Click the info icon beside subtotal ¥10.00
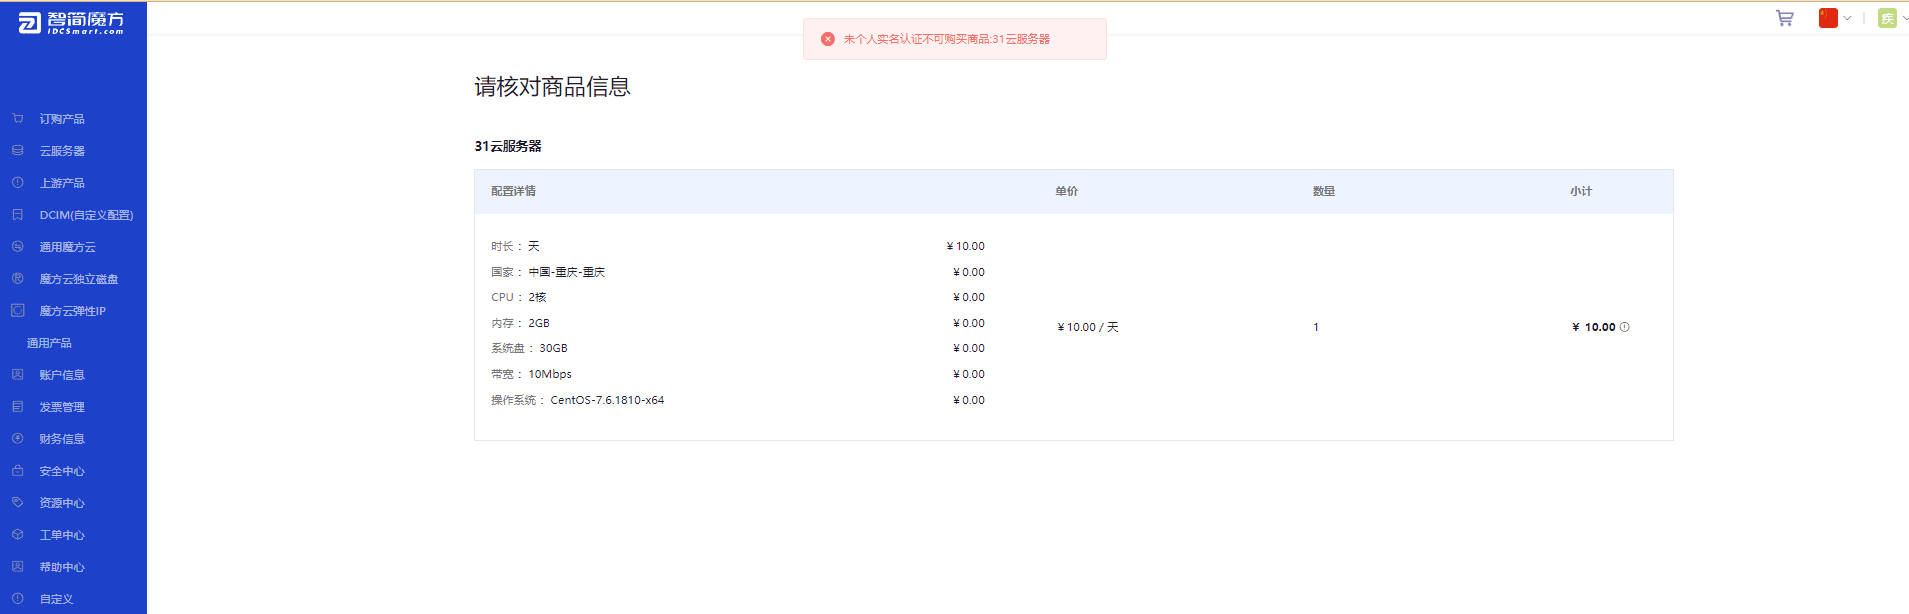This screenshot has height=614, width=1909. [x=1624, y=327]
